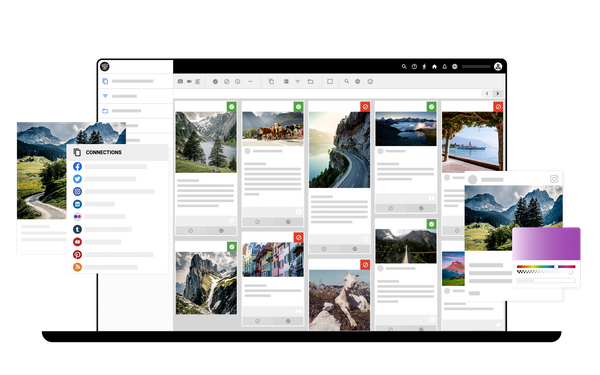This screenshot has width=600, height=375.
Task: Select the Flickr connection row
Action: [x=118, y=217]
